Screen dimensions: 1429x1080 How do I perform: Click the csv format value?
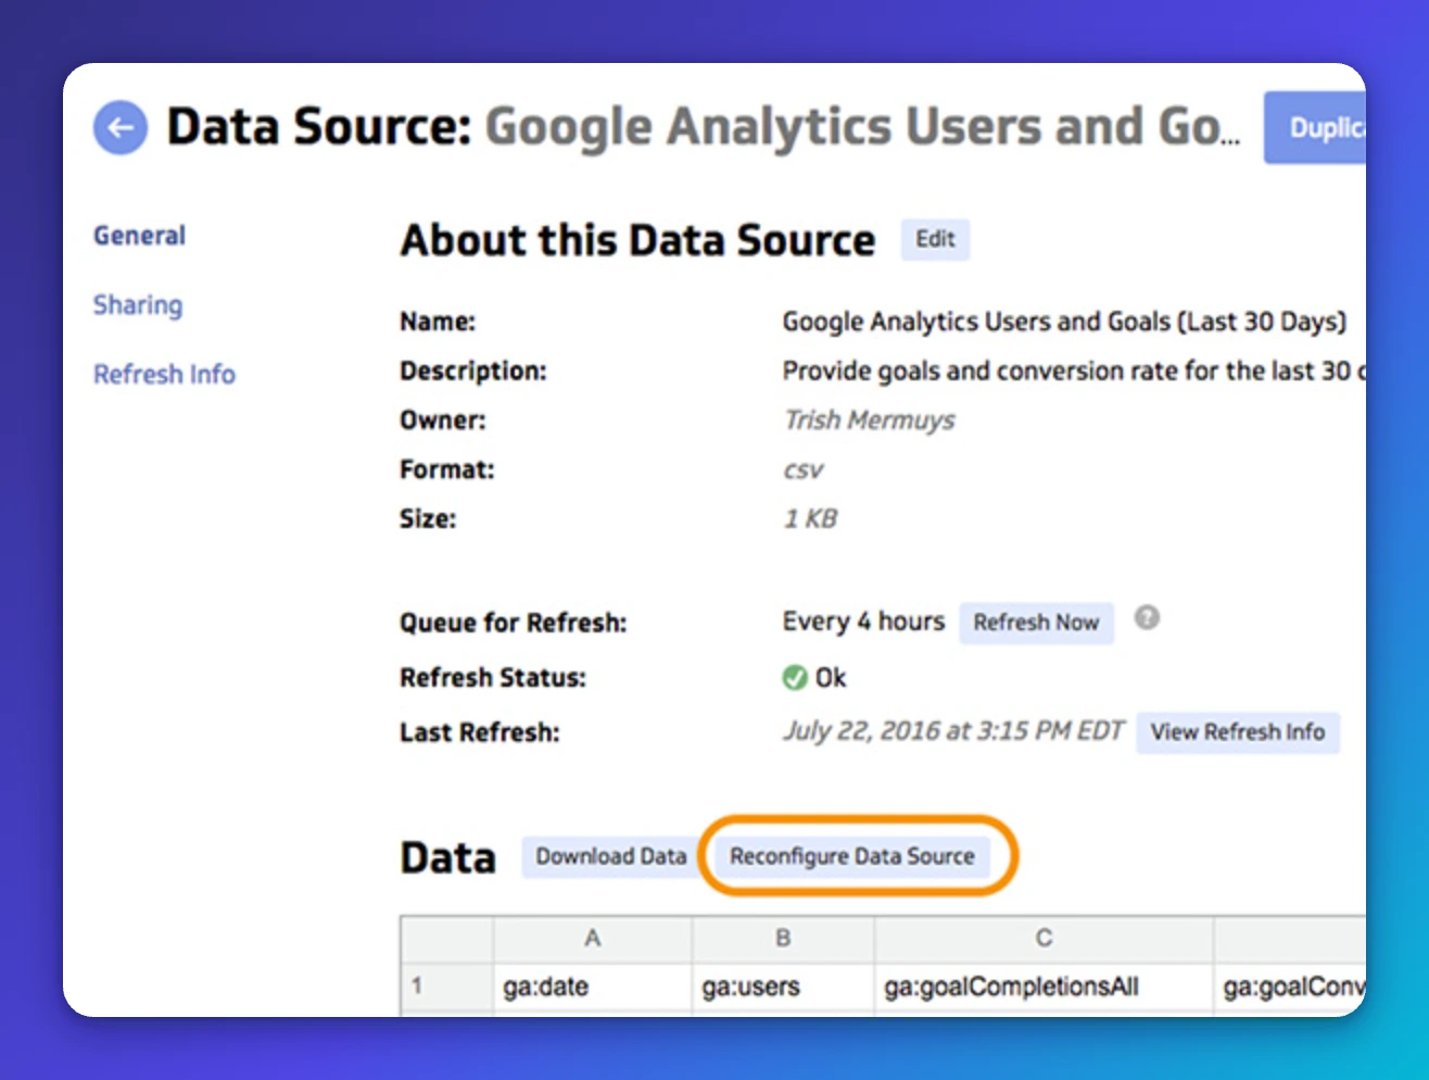coord(803,470)
